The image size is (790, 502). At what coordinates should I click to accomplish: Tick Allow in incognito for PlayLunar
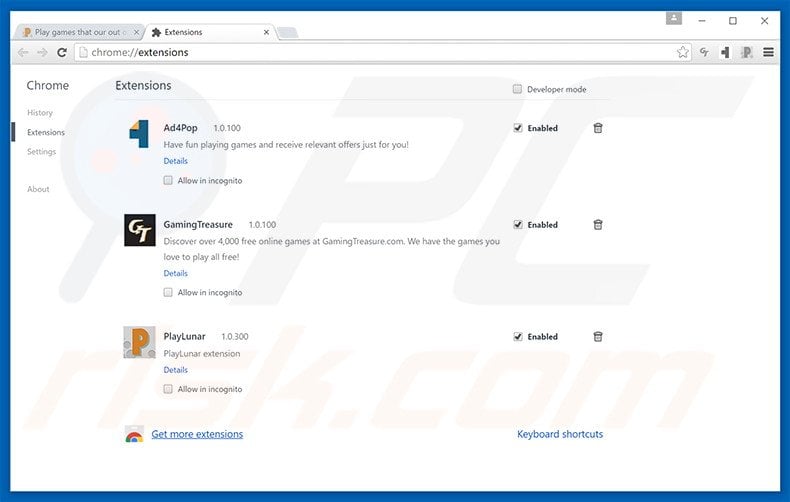tap(168, 389)
